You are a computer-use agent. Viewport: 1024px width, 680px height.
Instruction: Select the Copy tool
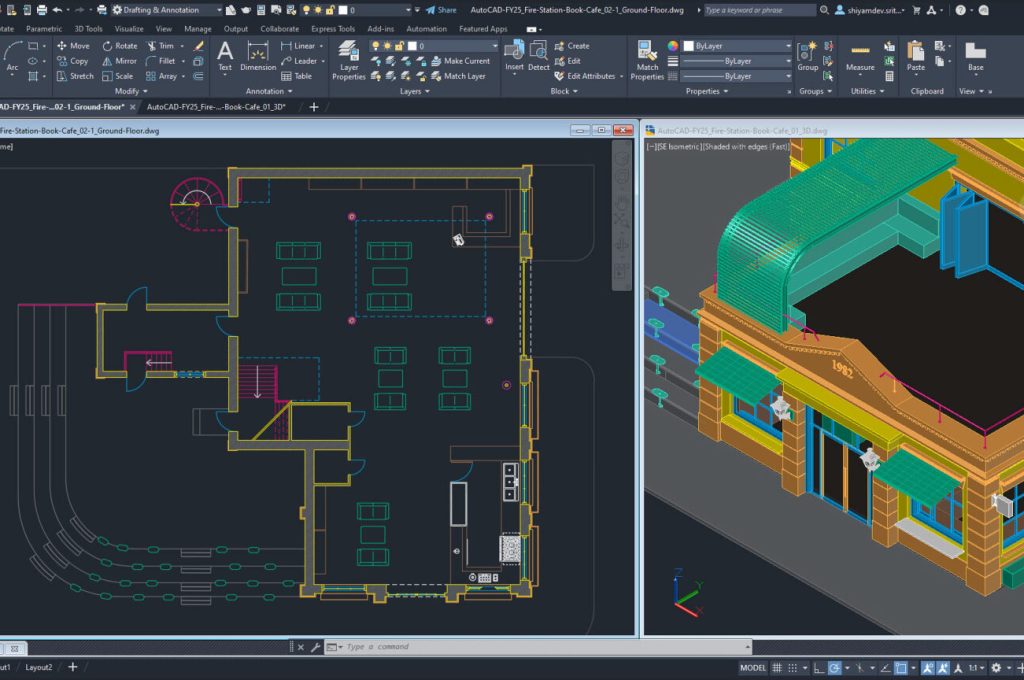(x=72, y=61)
